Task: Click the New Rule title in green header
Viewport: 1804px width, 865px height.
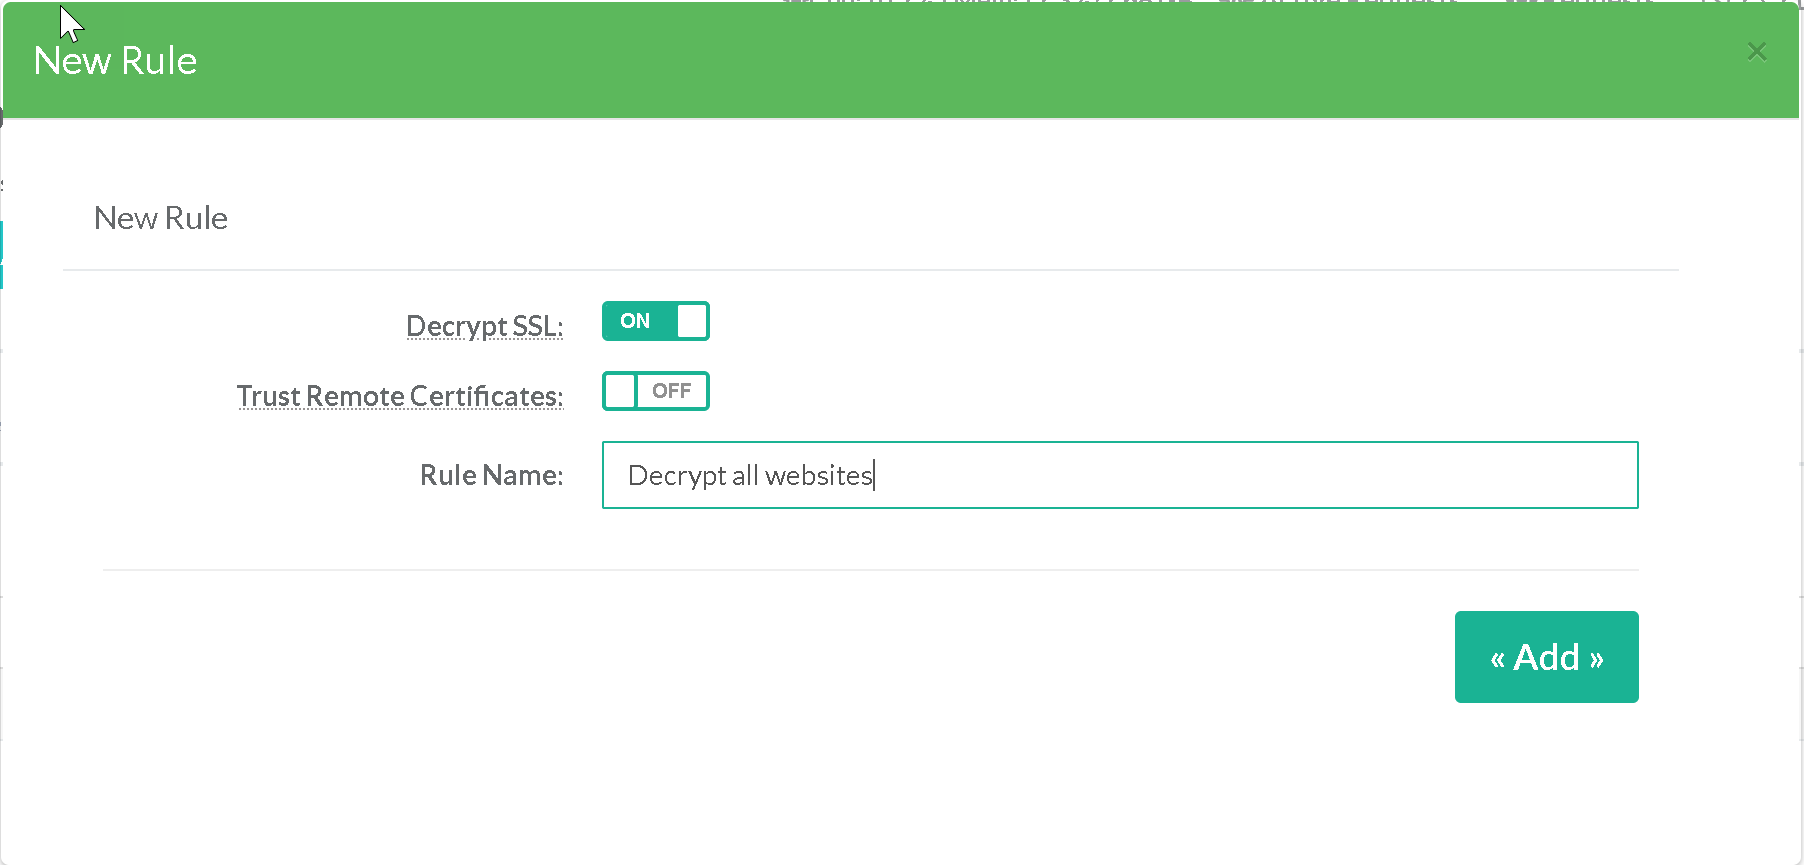Action: click(115, 61)
